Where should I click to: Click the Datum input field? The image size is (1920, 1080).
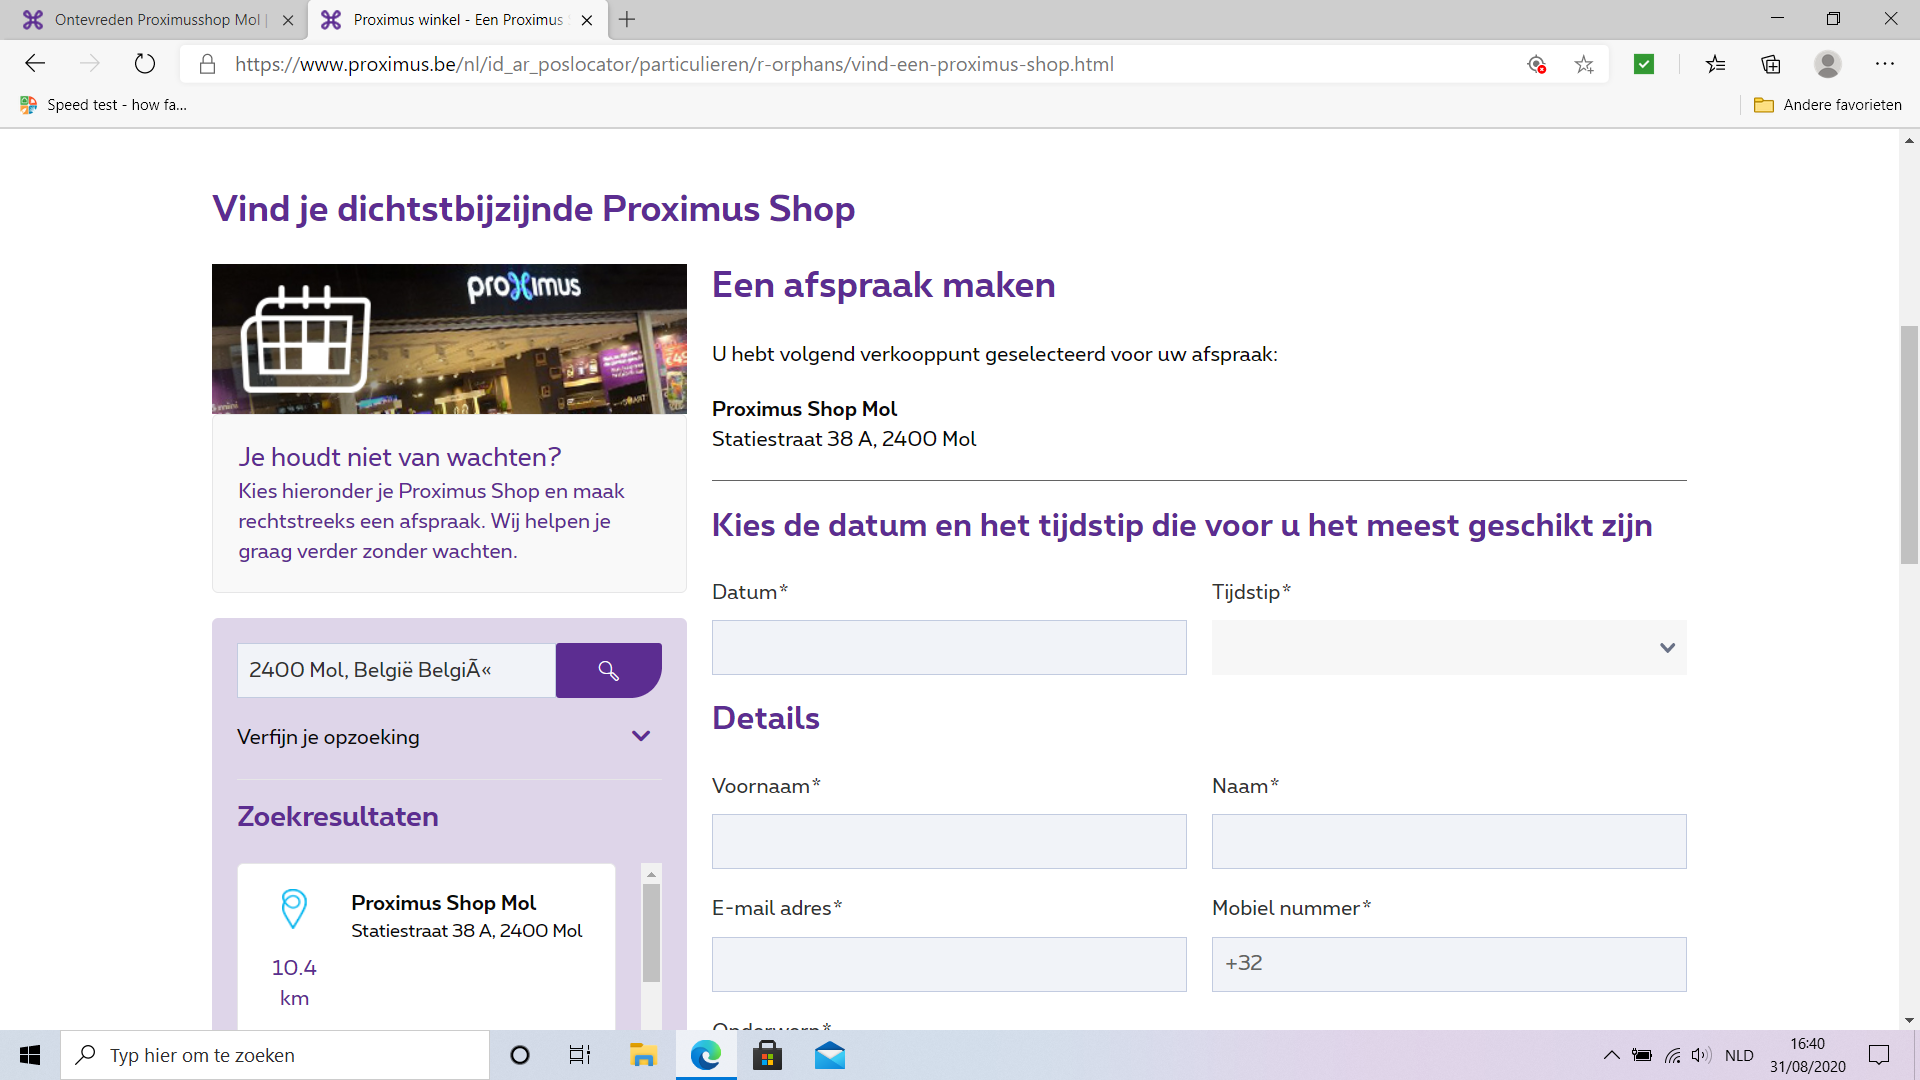[949, 647]
